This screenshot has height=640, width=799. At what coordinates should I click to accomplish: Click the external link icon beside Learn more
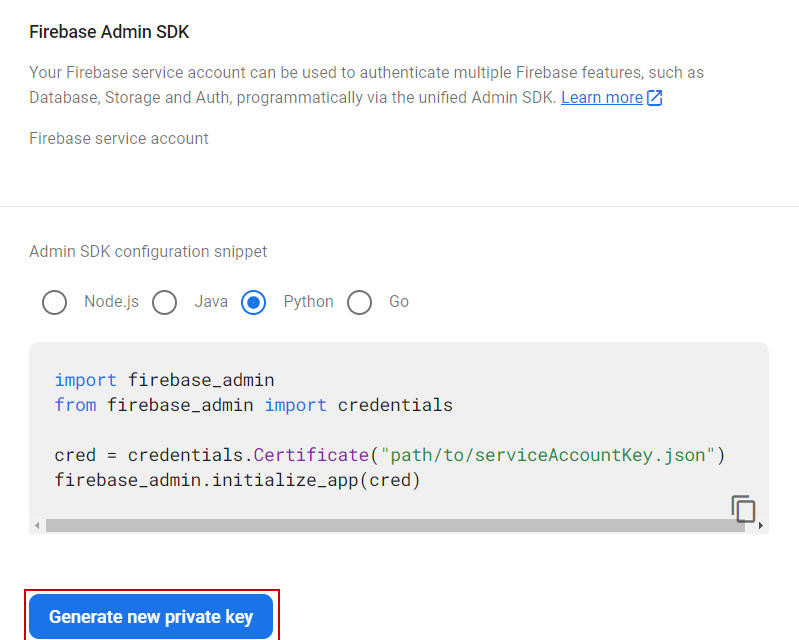click(x=655, y=98)
